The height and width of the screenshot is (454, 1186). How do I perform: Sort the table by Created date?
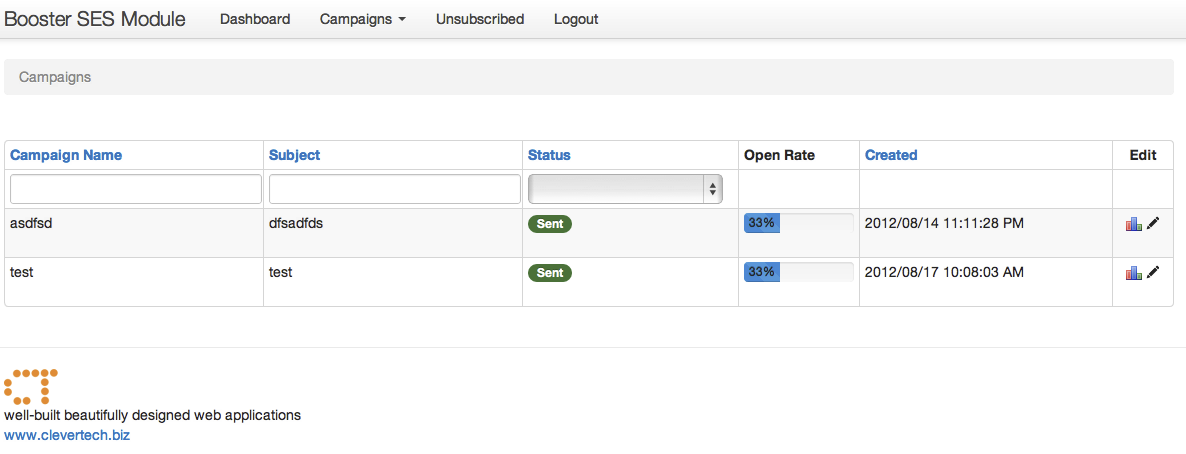tap(891, 155)
